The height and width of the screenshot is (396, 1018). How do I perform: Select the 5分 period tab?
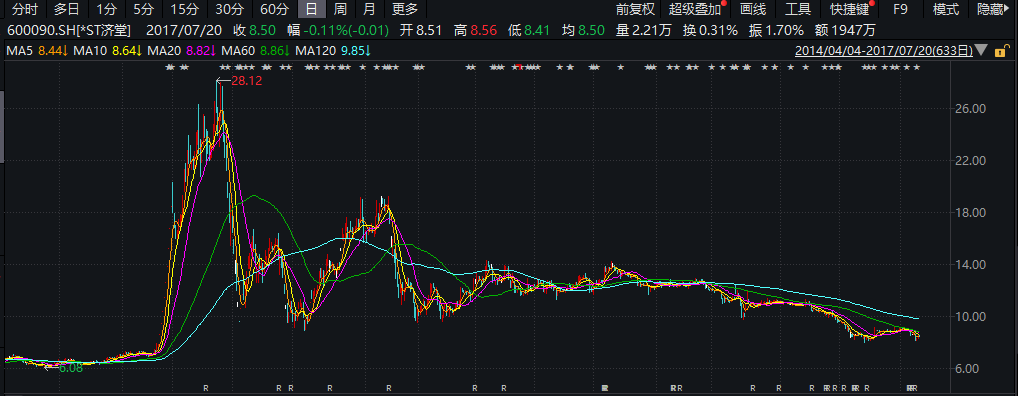(x=143, y=9)
